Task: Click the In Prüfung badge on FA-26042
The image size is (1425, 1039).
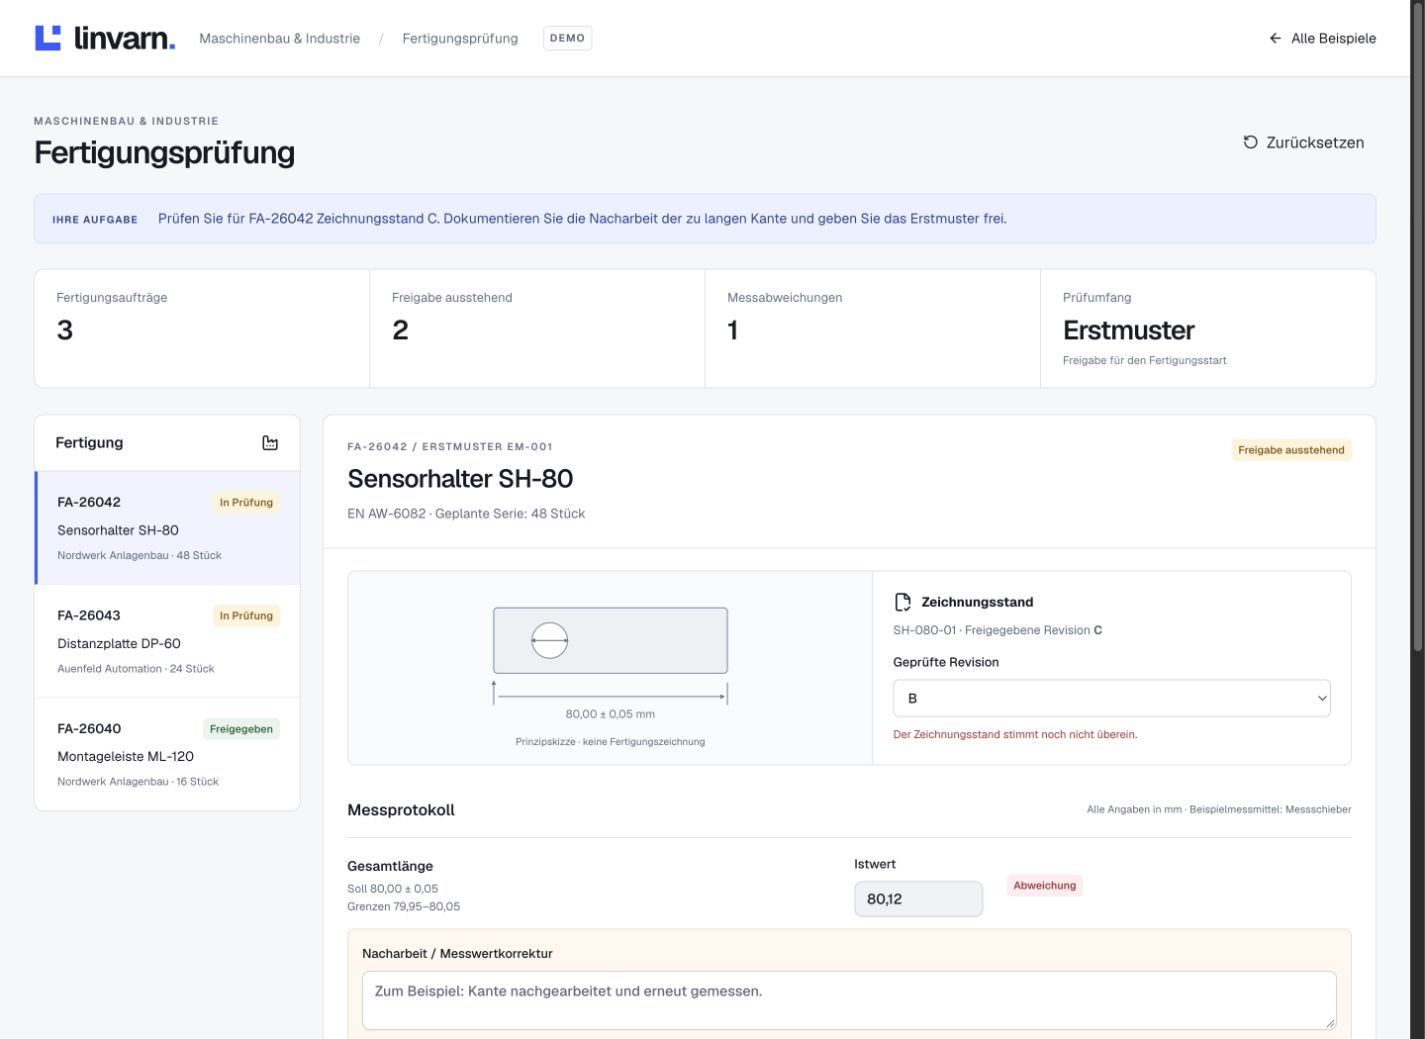Action: coord(246,503)
